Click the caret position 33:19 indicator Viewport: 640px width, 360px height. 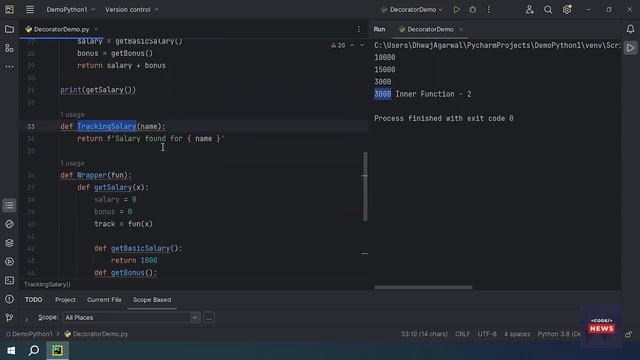[424, 334]
